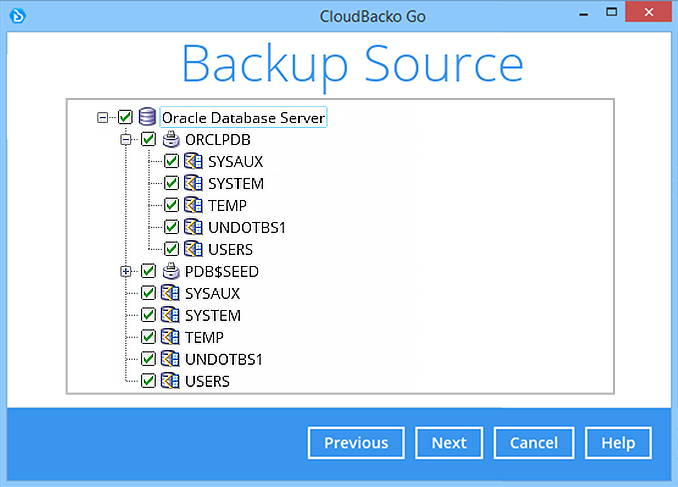This screenshot has height=487, width=678.
Task: Select the root-level UNDOTBS1 label below PDB$SEED
Action: tap(224, 359)
